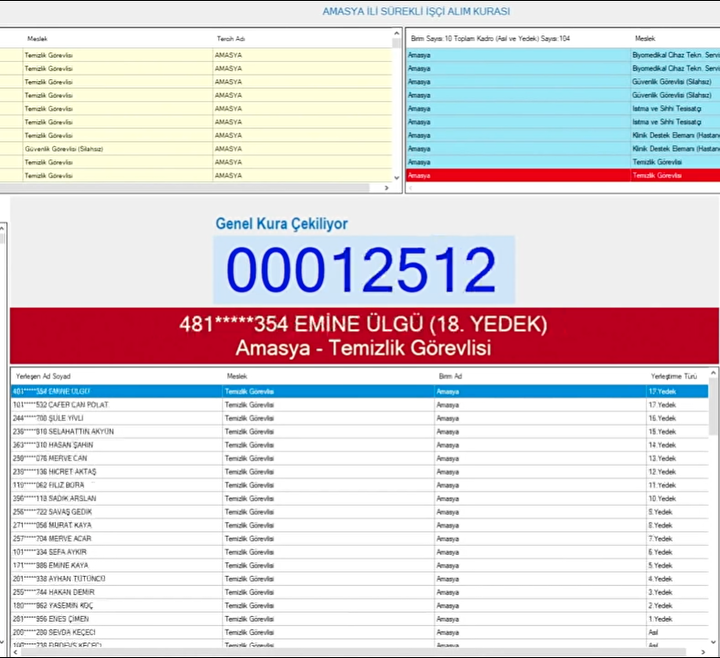Select FİLİZ BORA row
Image resolution: width=720 pixels, height=658 pixels.
click(x=359, y=485)
